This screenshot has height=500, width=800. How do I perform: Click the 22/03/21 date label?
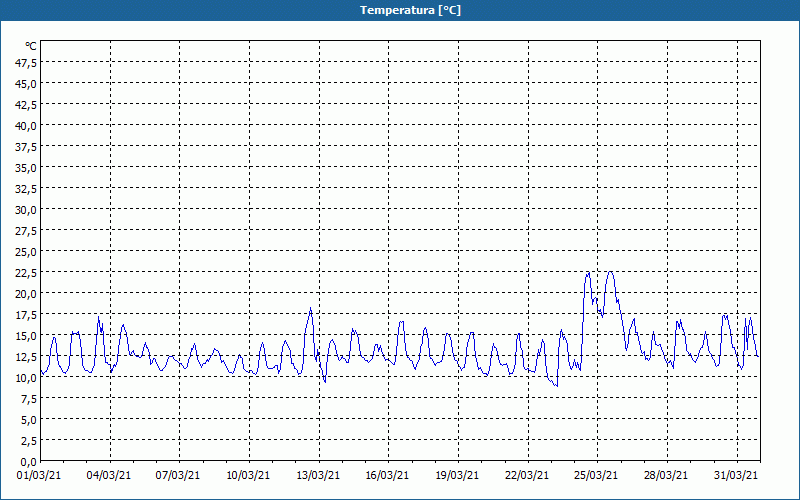(527, 475)
